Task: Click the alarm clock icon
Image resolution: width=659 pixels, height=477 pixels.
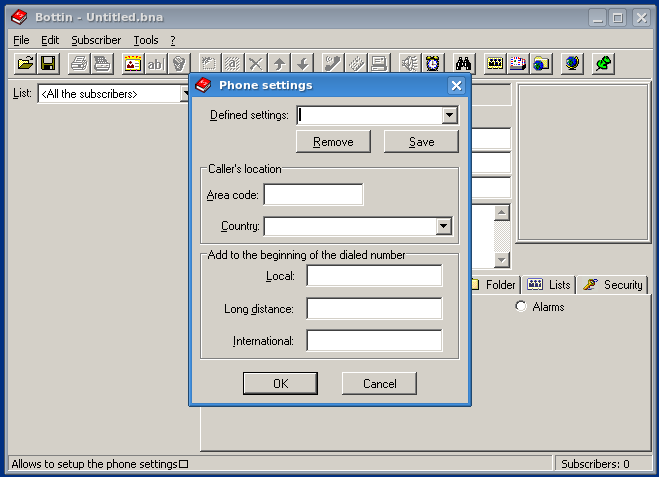Action: point(433,64)
